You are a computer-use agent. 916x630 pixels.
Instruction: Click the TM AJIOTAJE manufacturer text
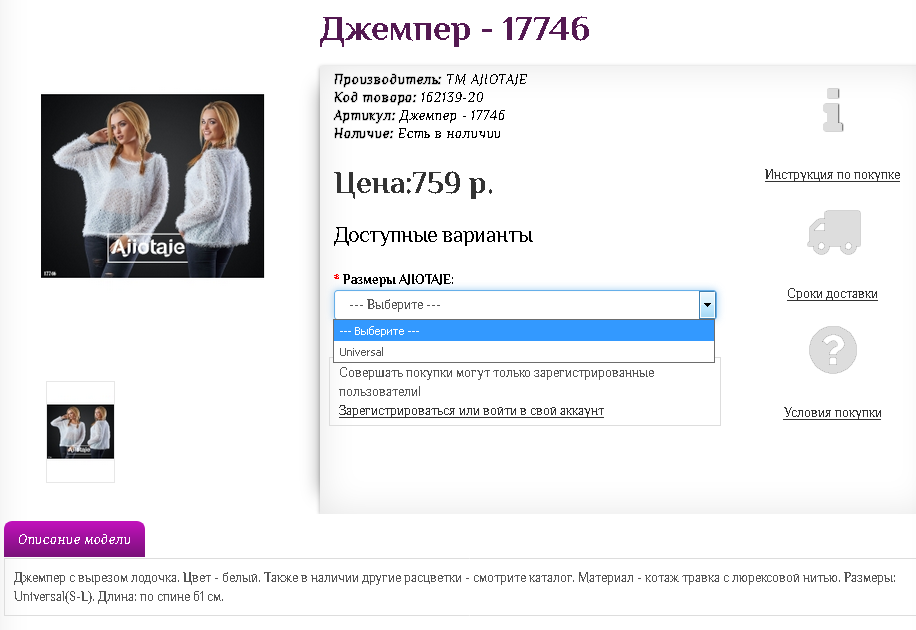[487, 79]
